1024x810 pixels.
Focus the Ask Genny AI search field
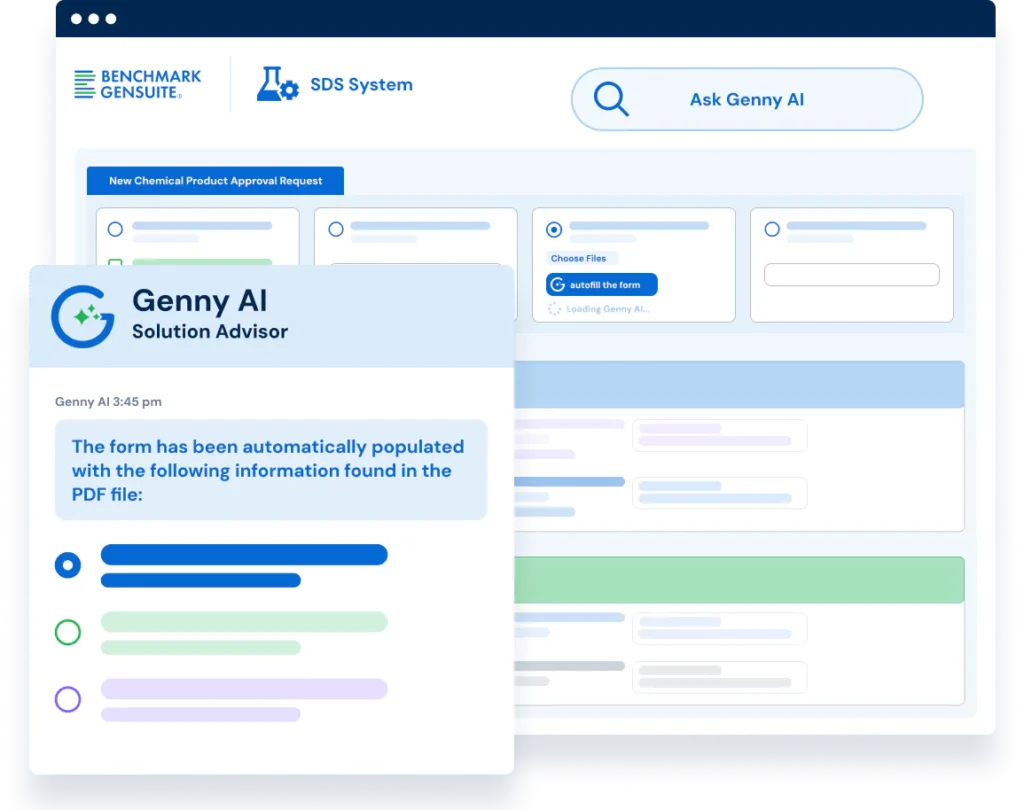tap(747, 99)
